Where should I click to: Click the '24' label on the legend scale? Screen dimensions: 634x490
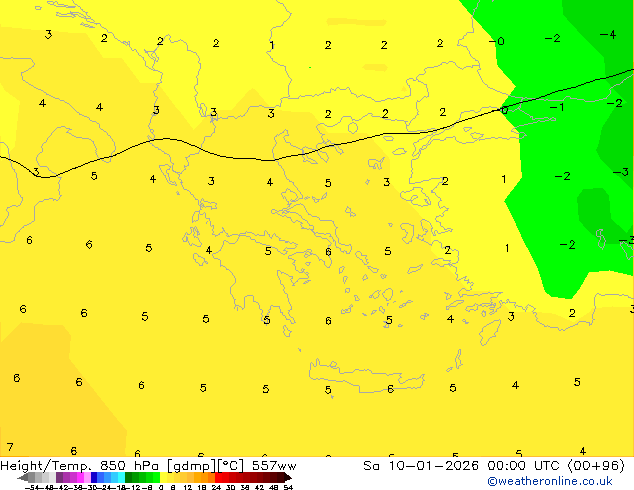[216, 487]
